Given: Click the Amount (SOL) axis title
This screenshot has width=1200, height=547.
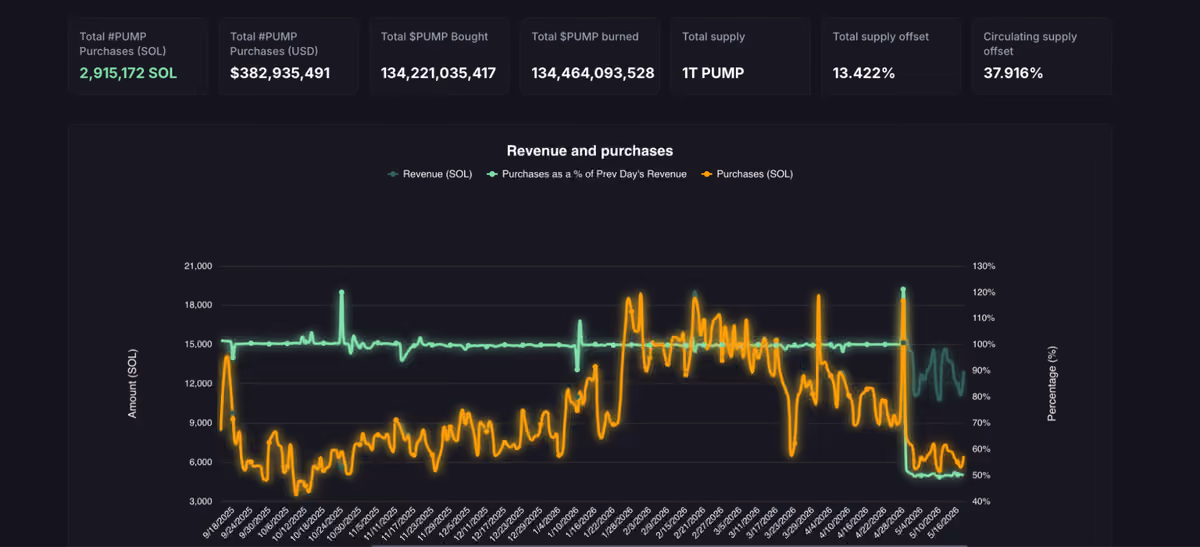Looking at the screenshot, I should point(133,383).
